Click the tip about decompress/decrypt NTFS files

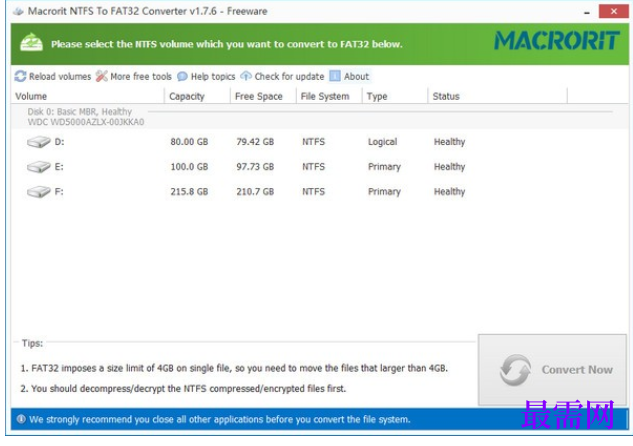coord(183,389)
